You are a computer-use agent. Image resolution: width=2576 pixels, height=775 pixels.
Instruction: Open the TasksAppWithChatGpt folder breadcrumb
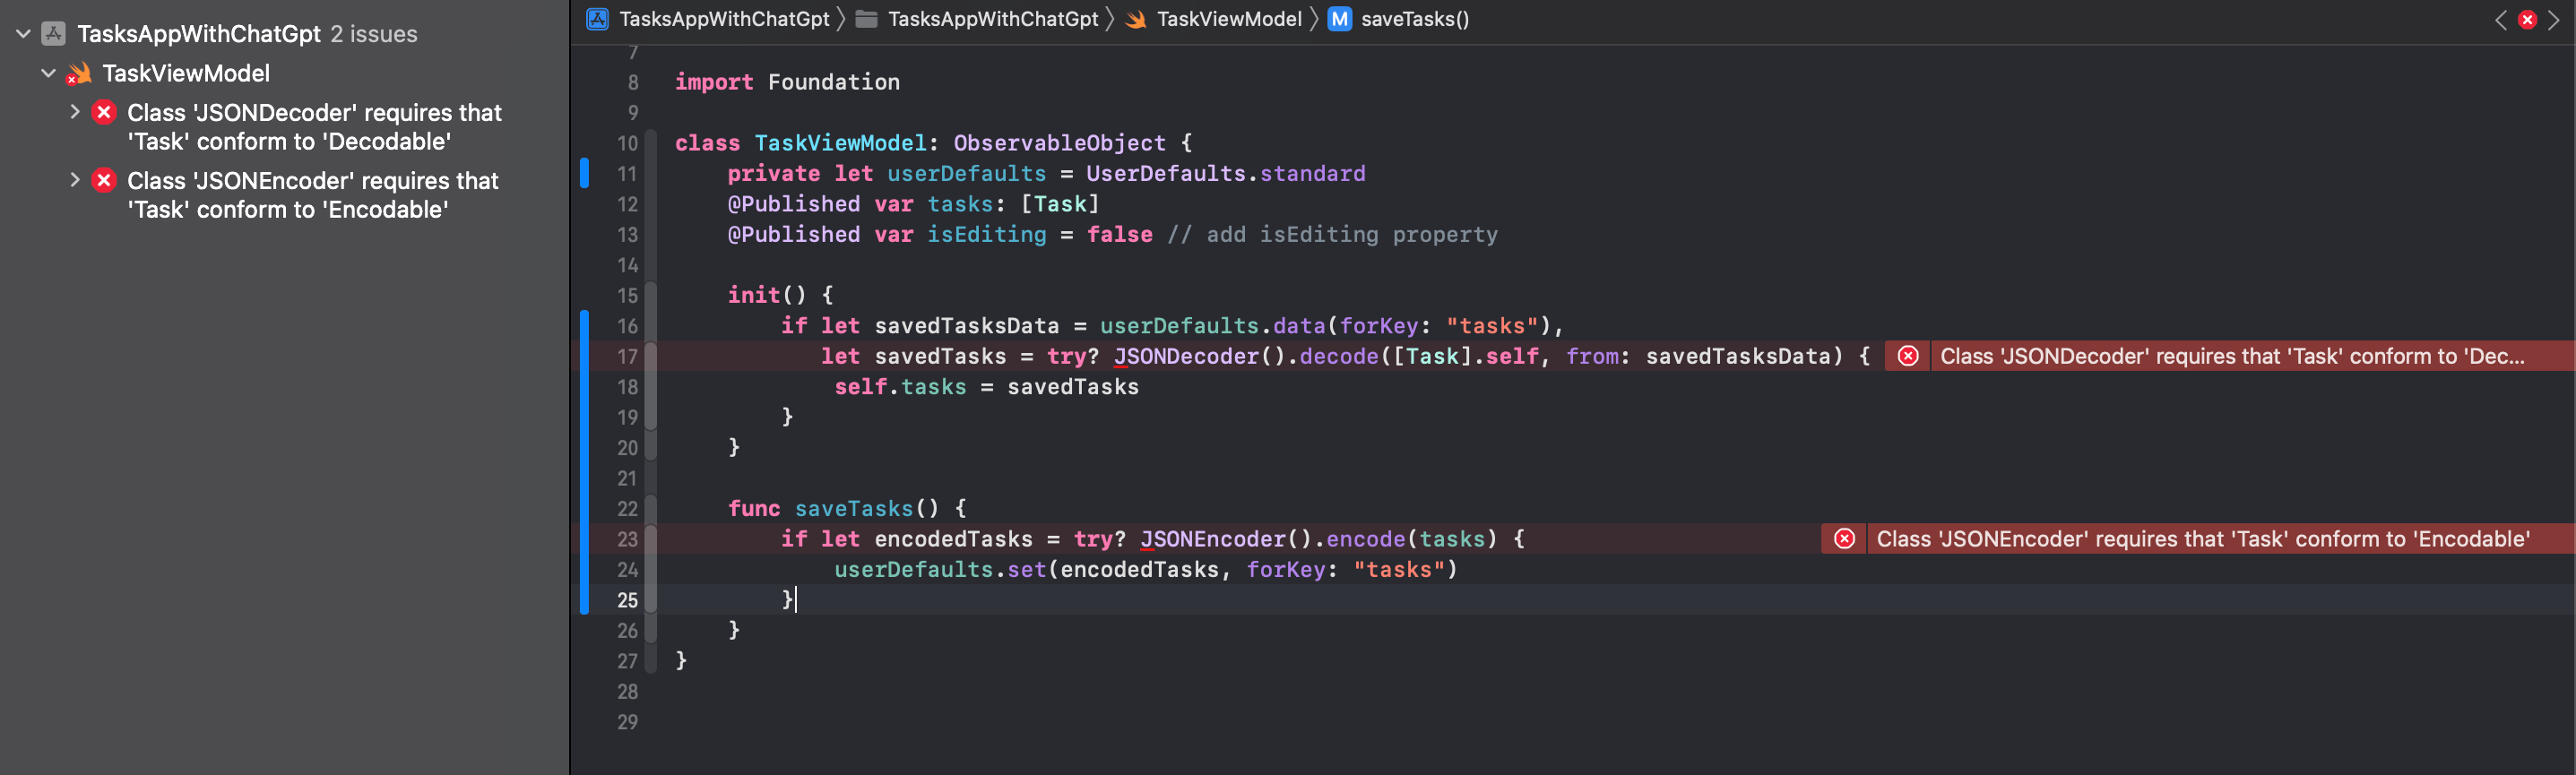coord(992,19)
